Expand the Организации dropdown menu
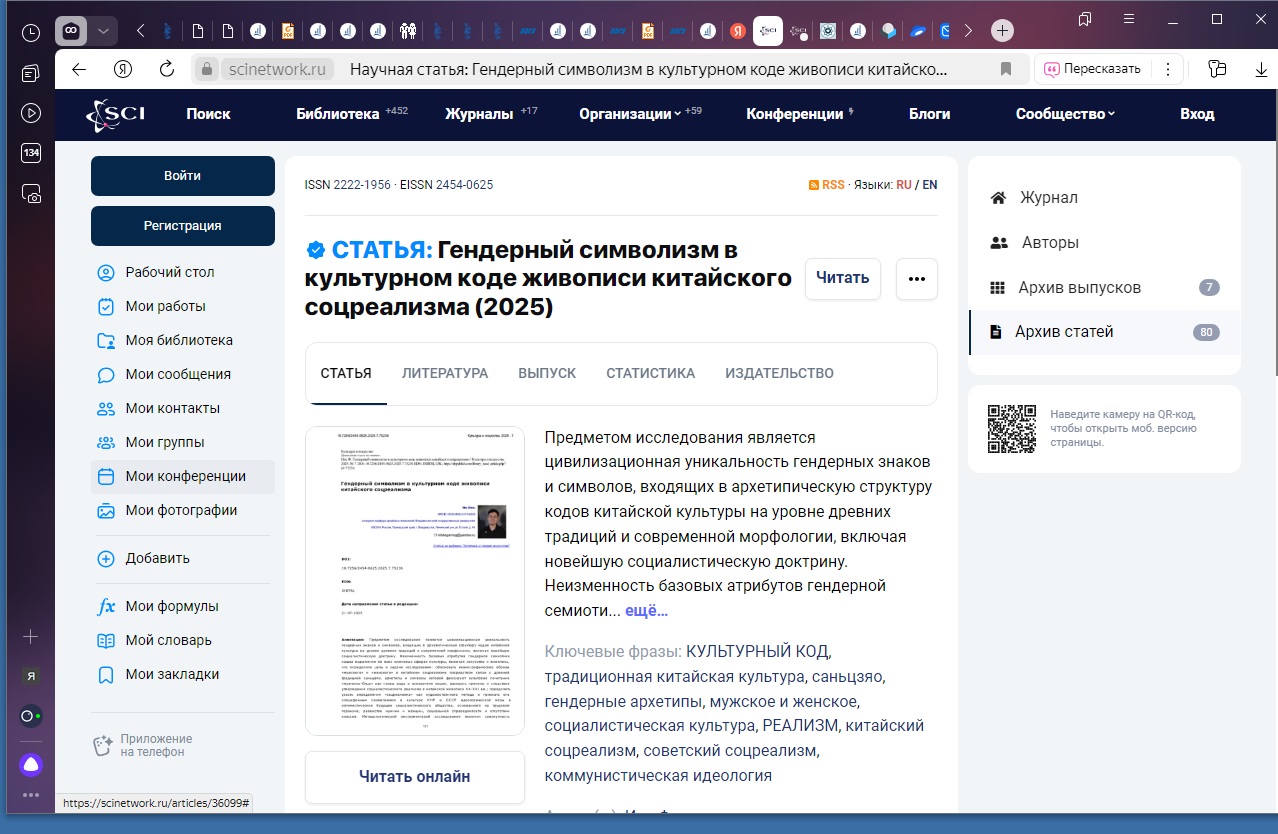 (x=630, y=114)
